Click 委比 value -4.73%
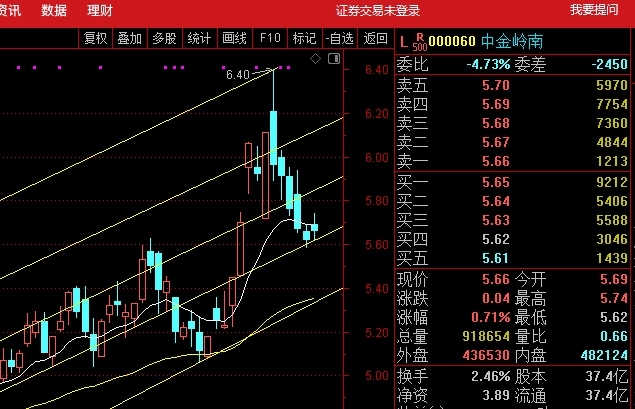This screenshot has height=409, width=635. (488, 64)
